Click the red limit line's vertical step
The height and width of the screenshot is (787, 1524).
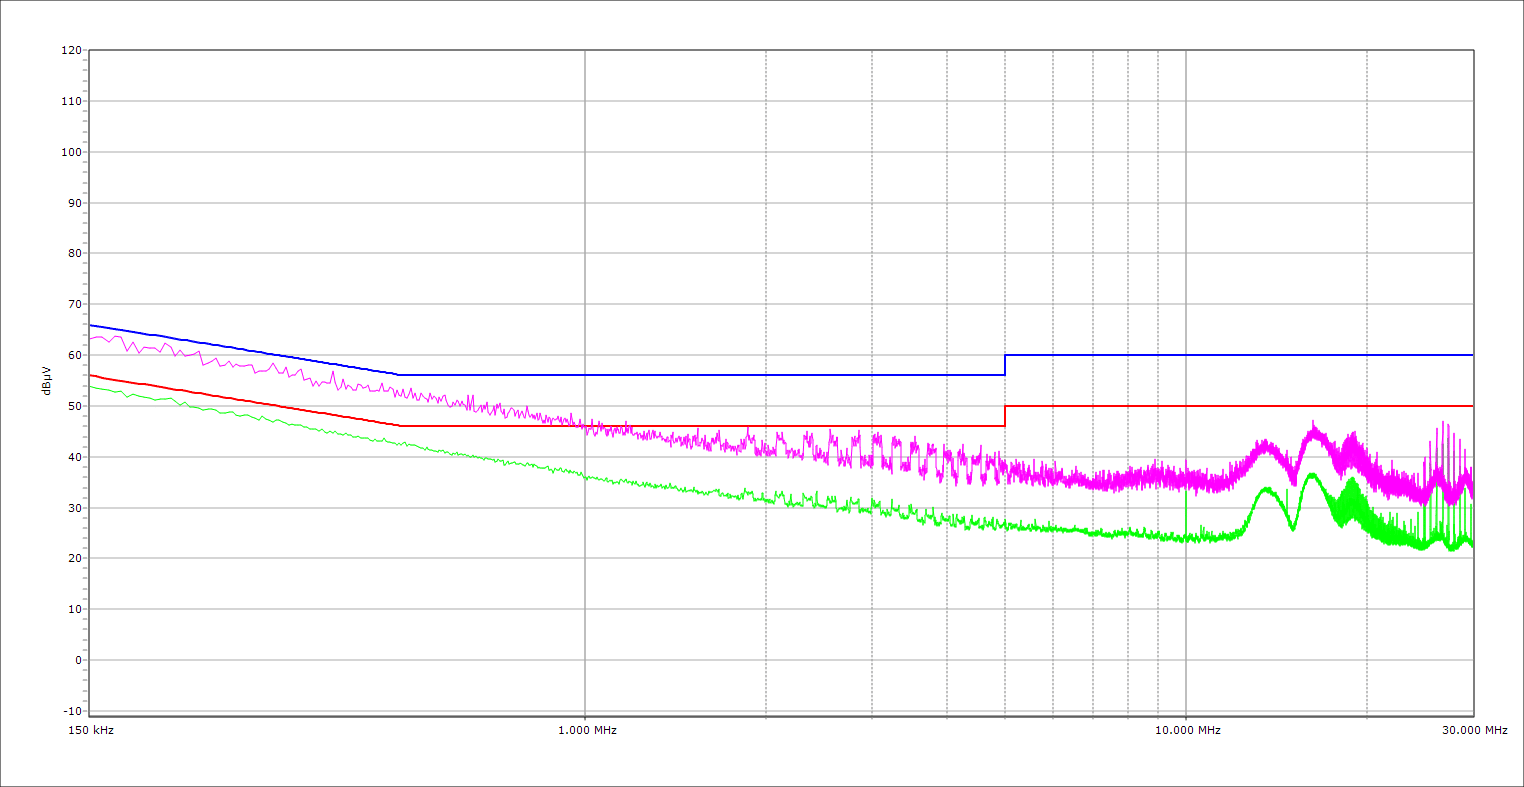click(1005, 416)
